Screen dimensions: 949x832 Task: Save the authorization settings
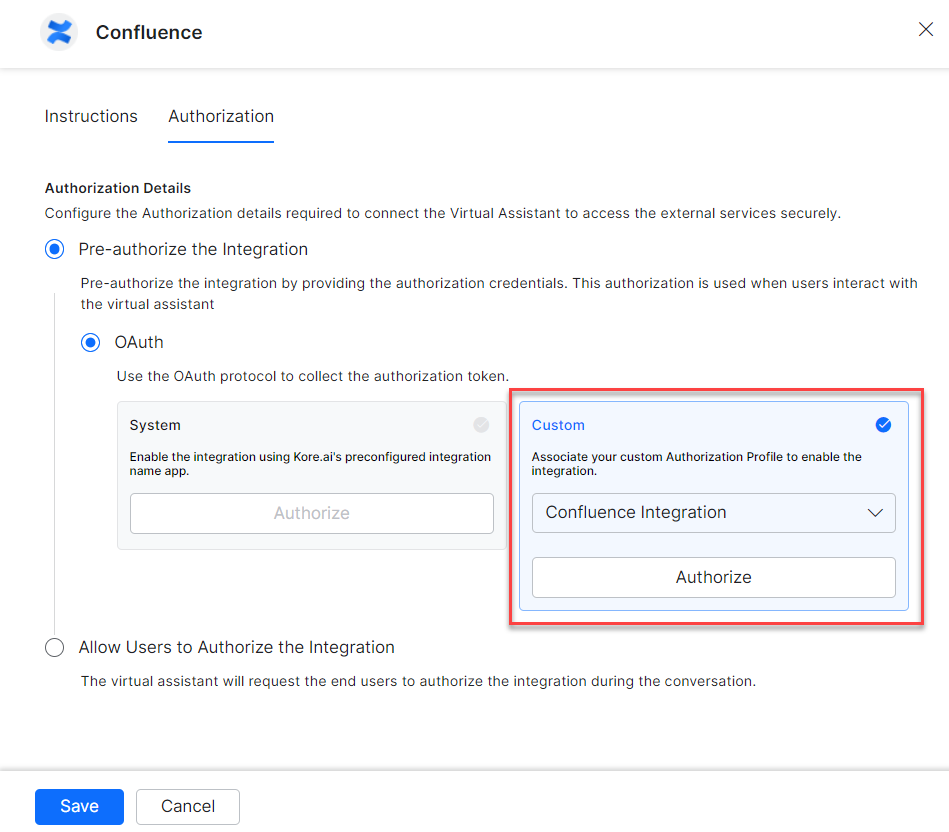click(x=79, y=806)
